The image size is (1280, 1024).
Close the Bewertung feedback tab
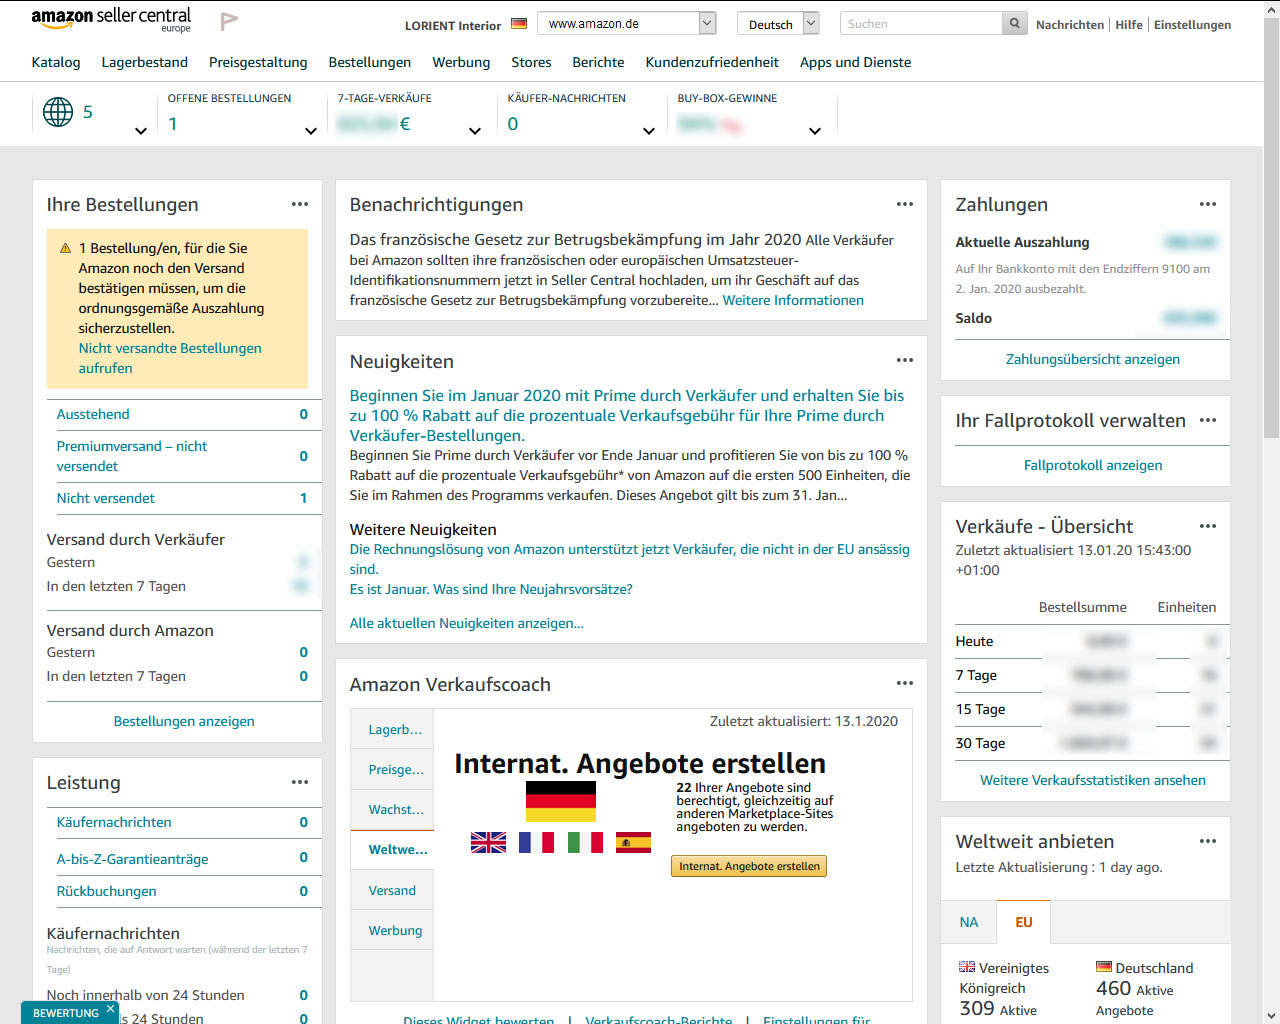[x=110, y=1008]
